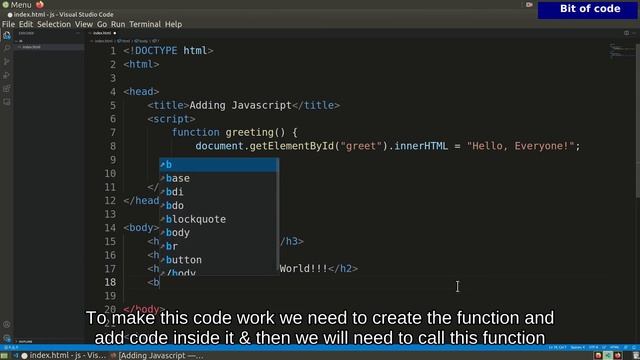Open the Search view in activity bar
Screen dimensions: 640x360
pyautogui.click(x=7, y=49)
